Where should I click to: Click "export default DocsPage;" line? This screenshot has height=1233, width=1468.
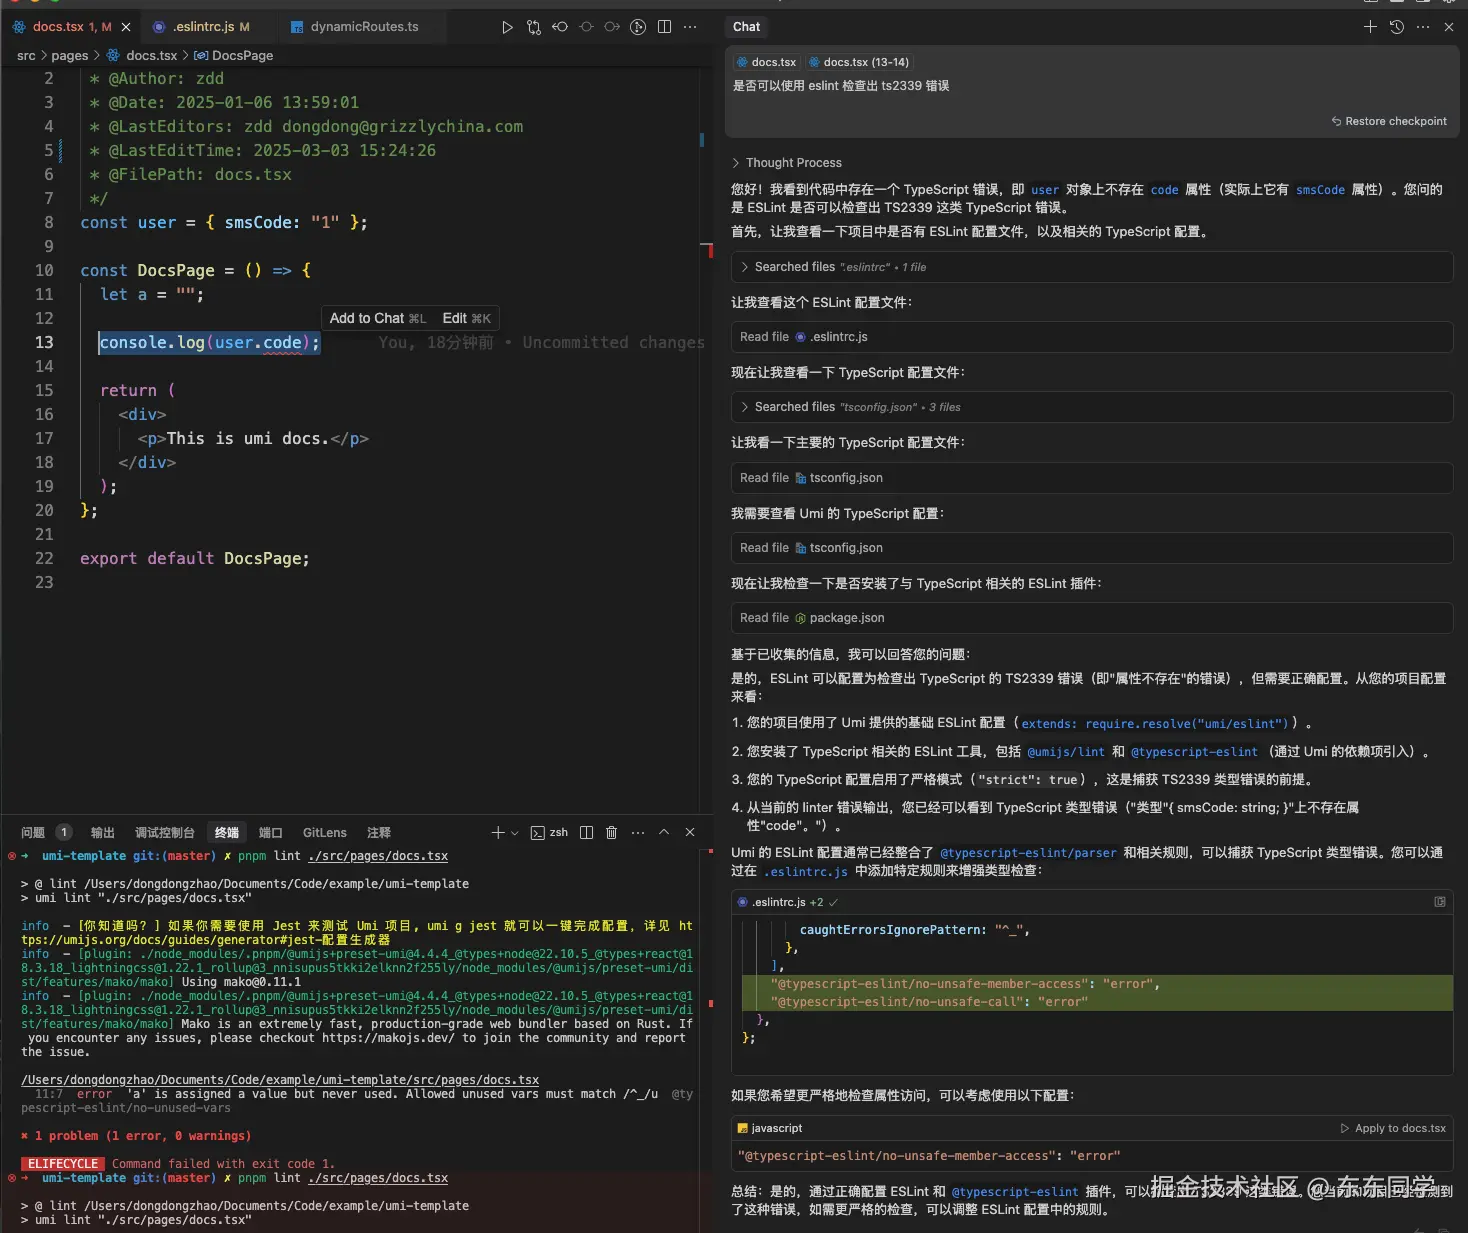click(195, 558)
